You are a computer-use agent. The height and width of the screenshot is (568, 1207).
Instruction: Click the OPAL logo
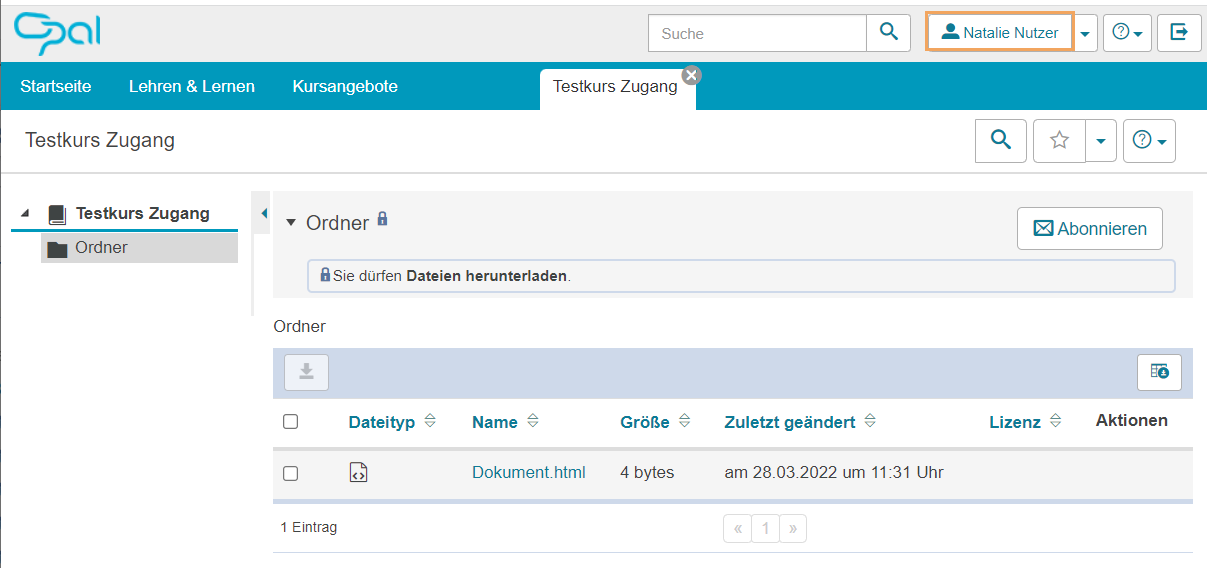(57, 33)
